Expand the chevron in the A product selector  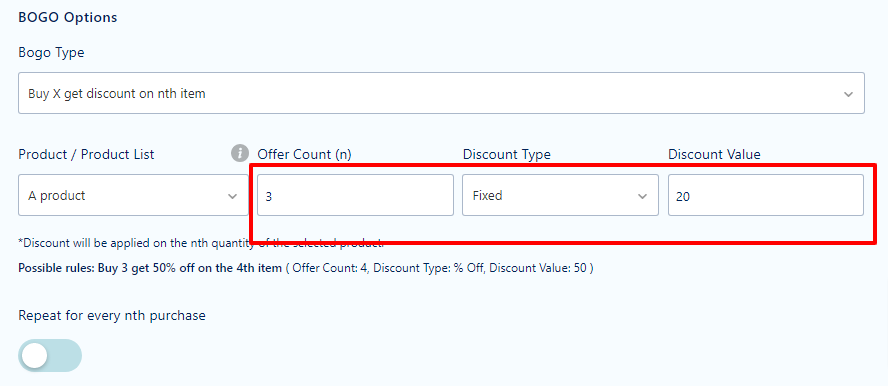click(232, 196)
